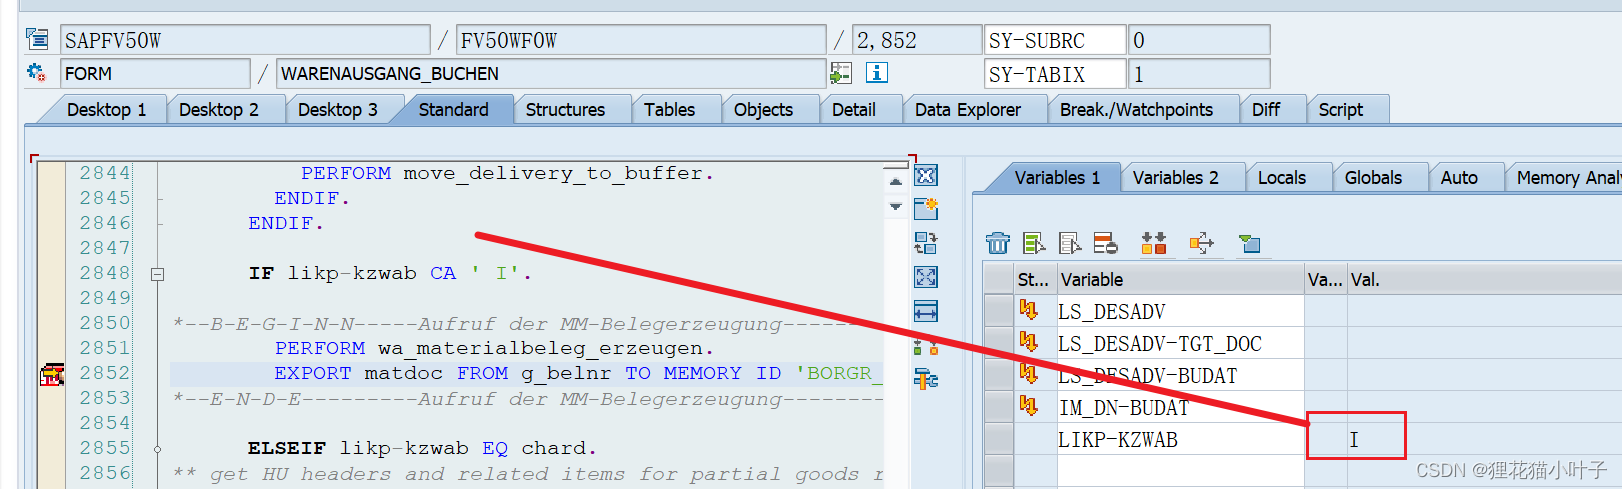Click the status icon of LS_DESADV-BUDAT row

click(x=1029, y=374)
